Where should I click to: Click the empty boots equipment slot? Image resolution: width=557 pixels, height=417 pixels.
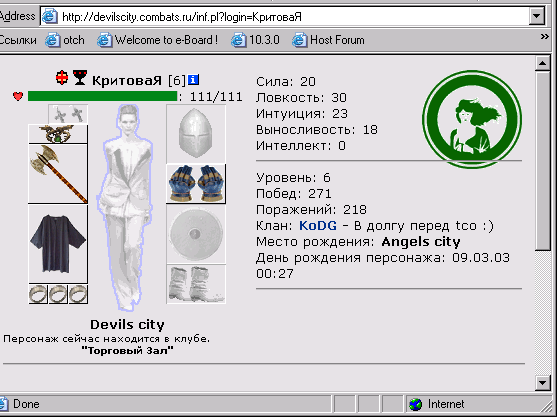(196, 284)
